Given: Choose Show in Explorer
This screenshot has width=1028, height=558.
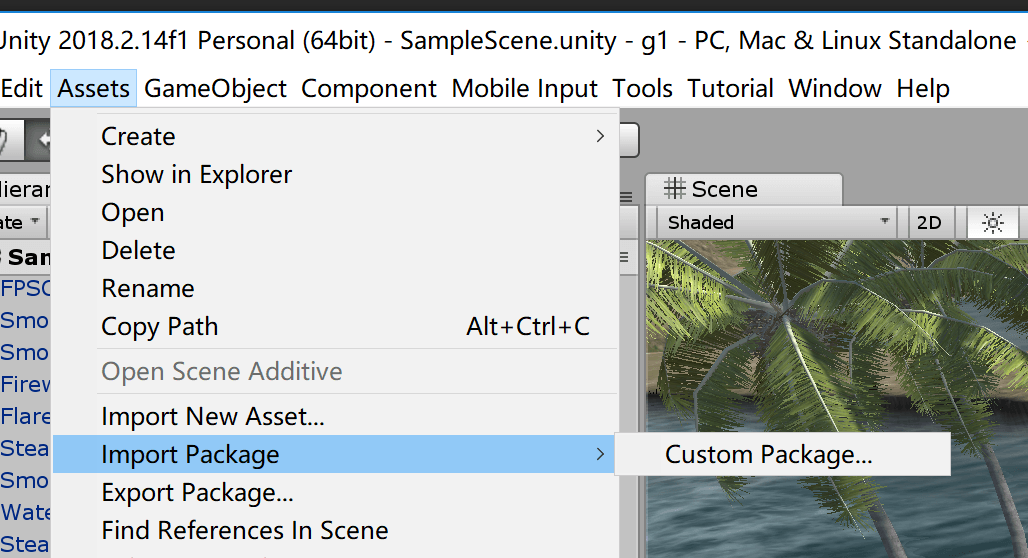Looking at the screenshot, I should (x=197, y=174).
